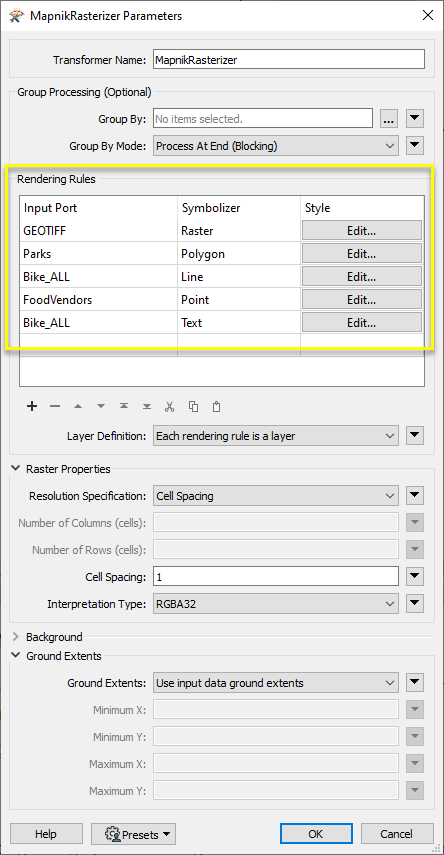Click the Cell Spacing input field
Screen dimensions: 444x855
275,576
